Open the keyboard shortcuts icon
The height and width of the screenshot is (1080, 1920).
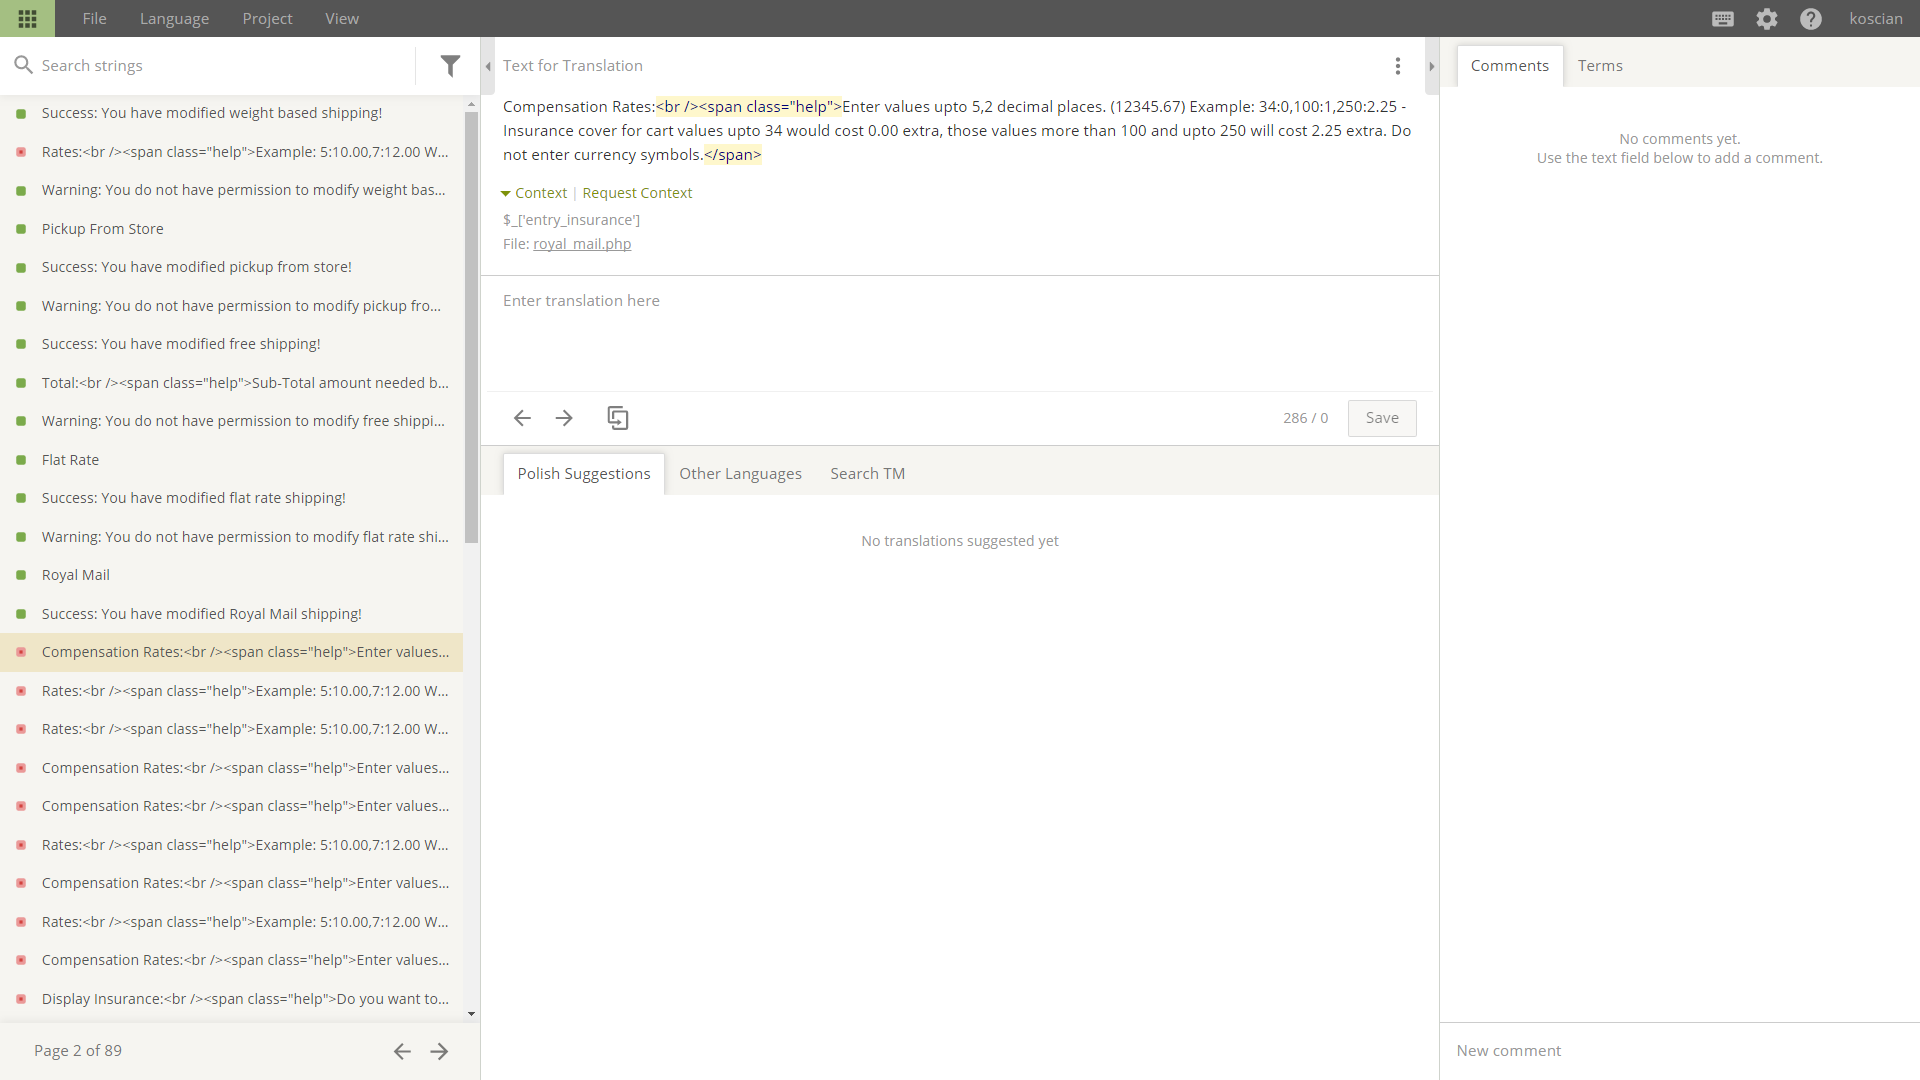click(x=1722, y=19)
